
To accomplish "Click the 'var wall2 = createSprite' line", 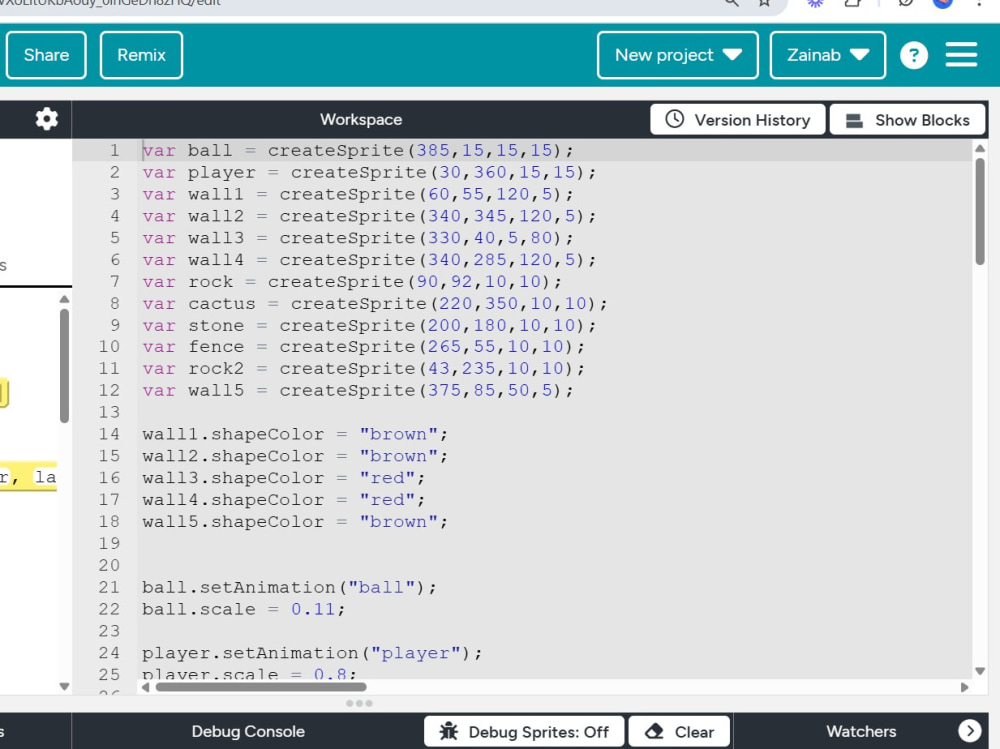I will 369,216.
